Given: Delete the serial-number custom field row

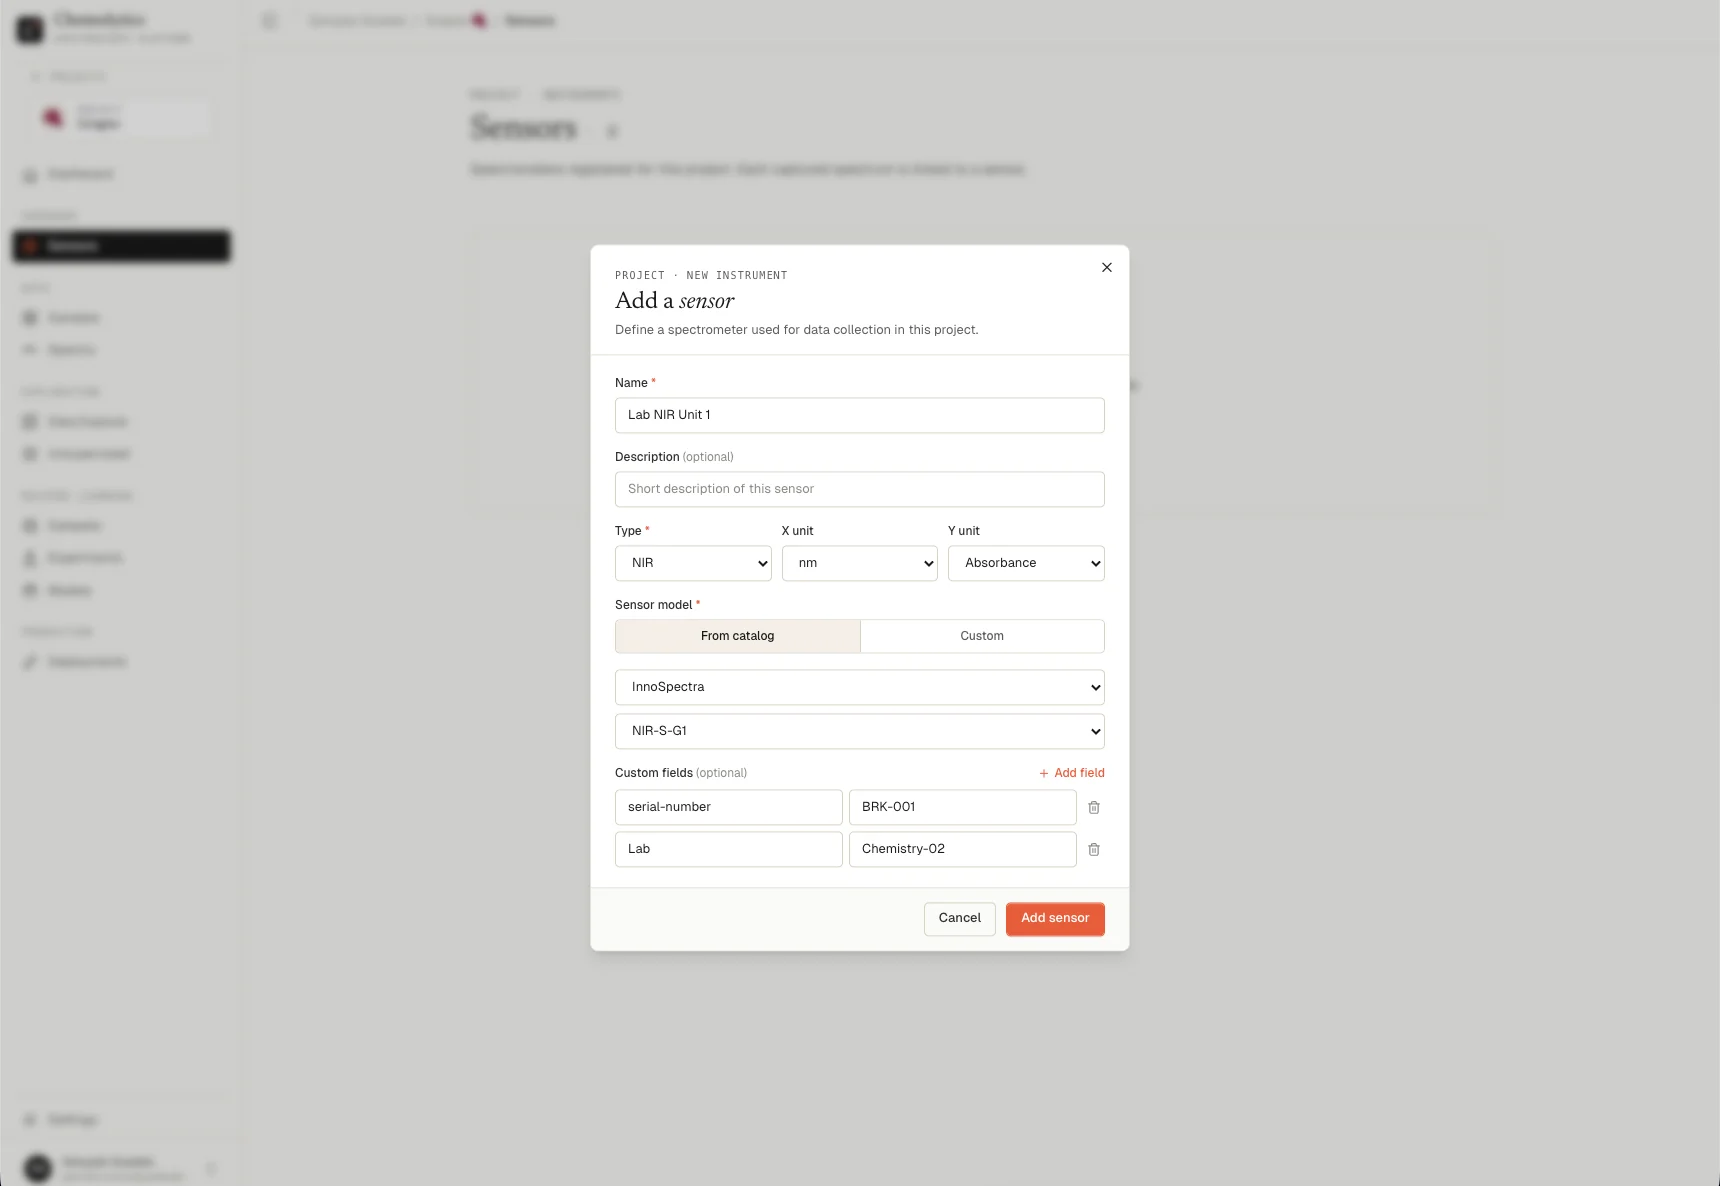Looking at the screenshot, I should tap(1094, 807).
